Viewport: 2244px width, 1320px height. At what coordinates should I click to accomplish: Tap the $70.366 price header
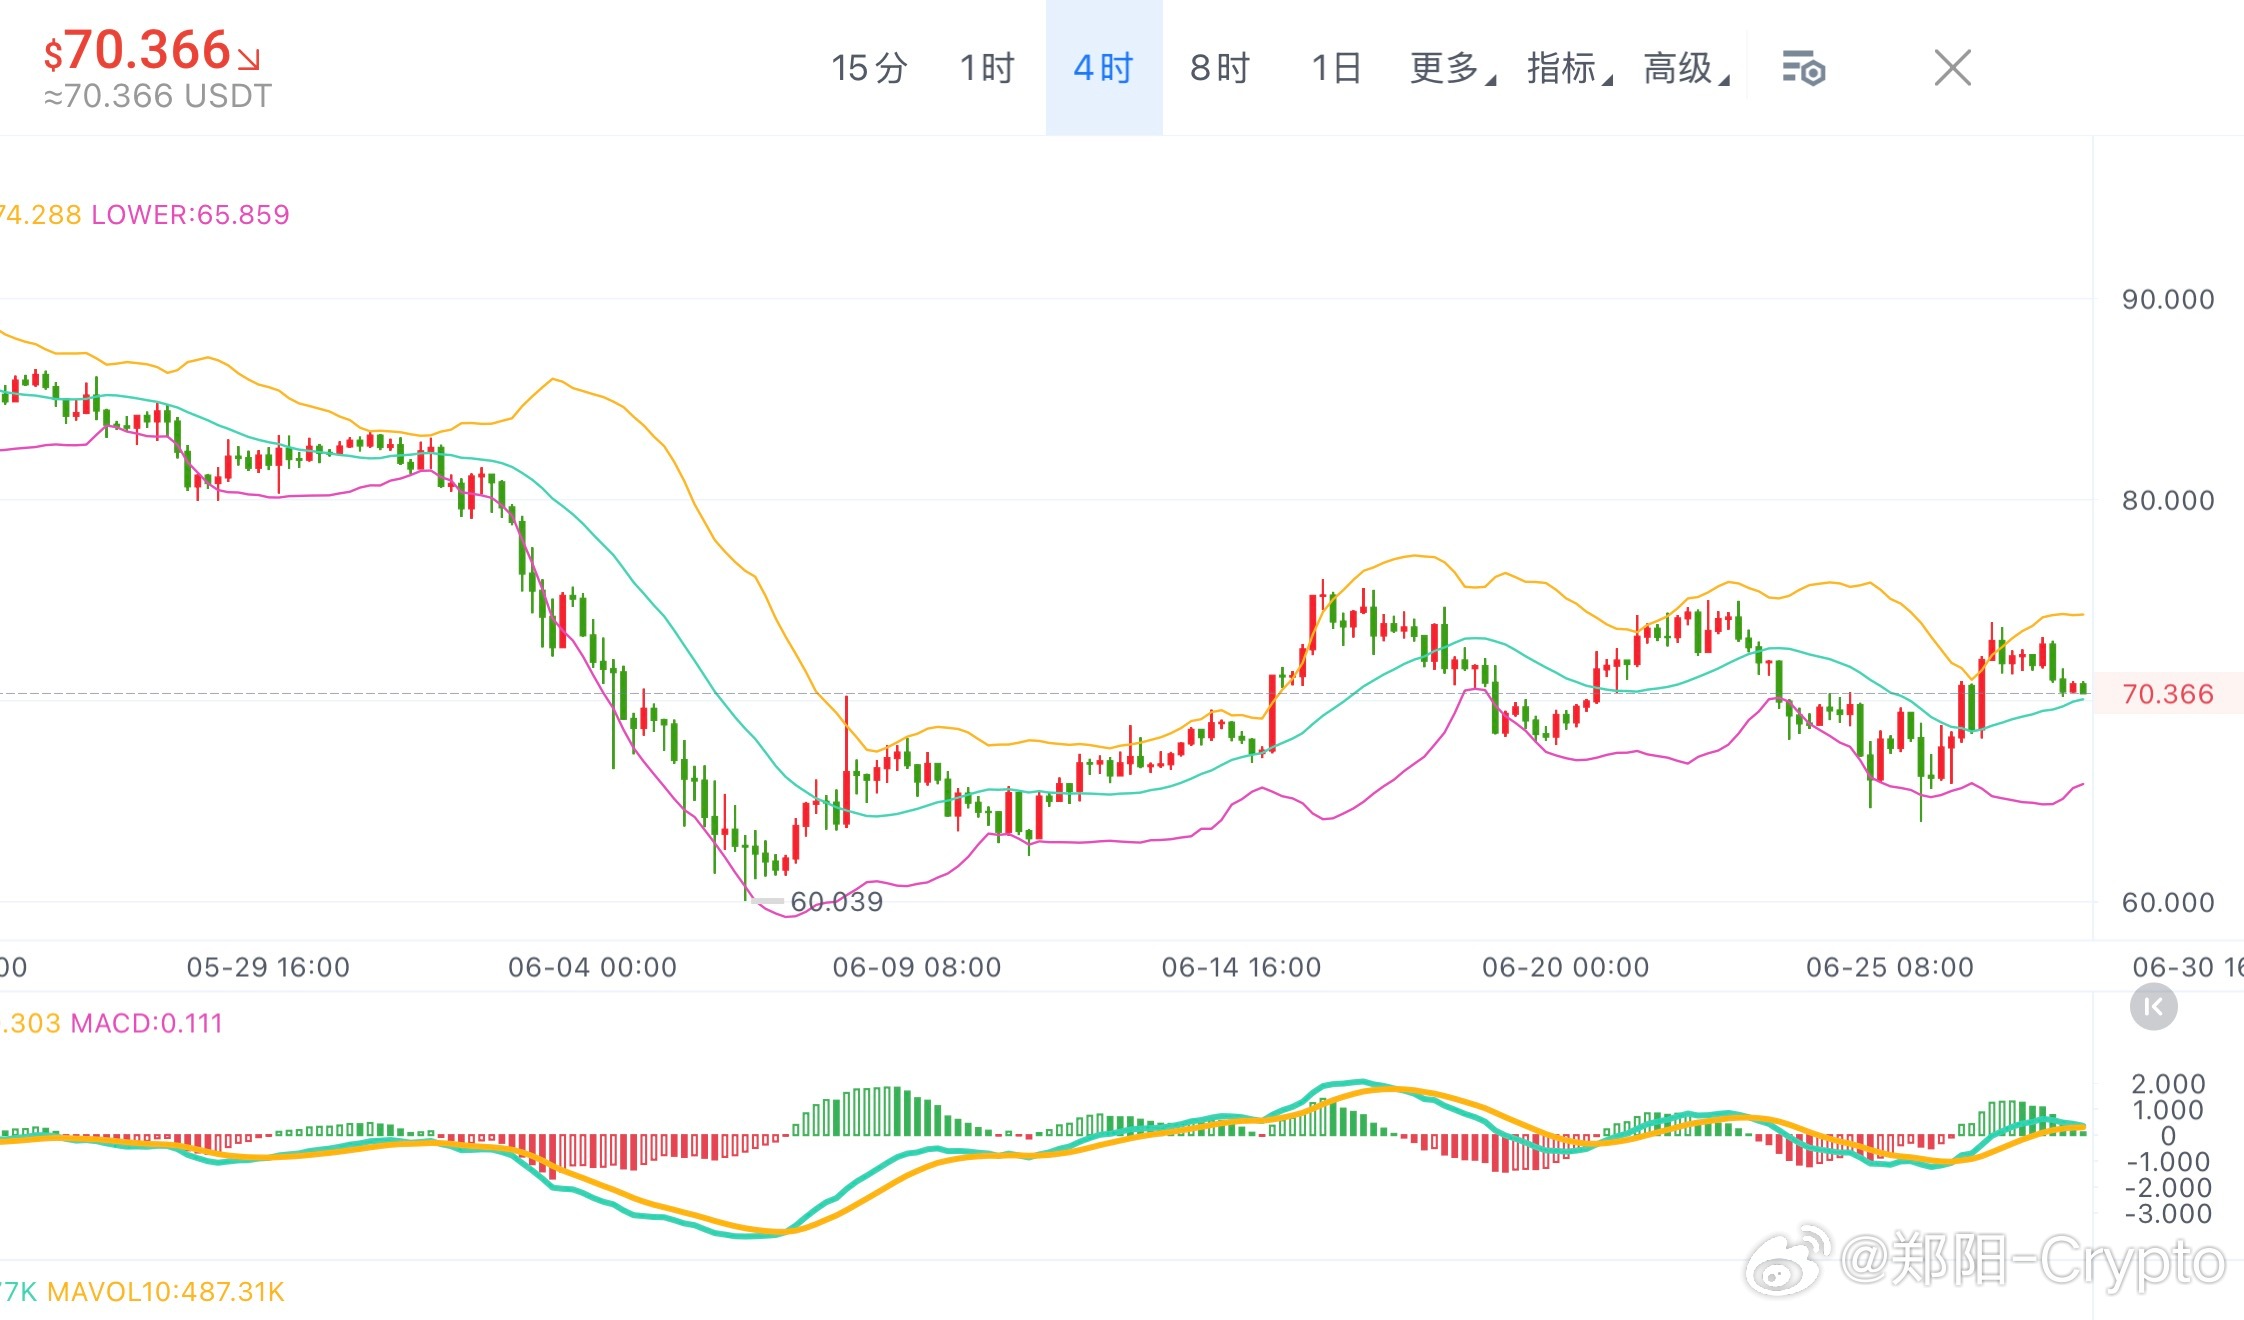(x=137, y=50)
